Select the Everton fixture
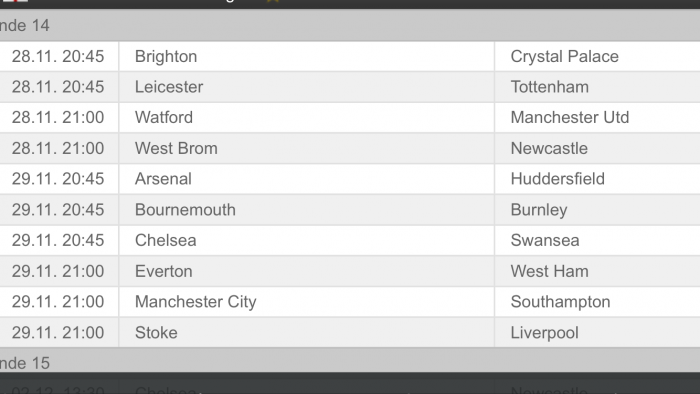The width and height of the screenshot is (700, 394). pos(350,271)
